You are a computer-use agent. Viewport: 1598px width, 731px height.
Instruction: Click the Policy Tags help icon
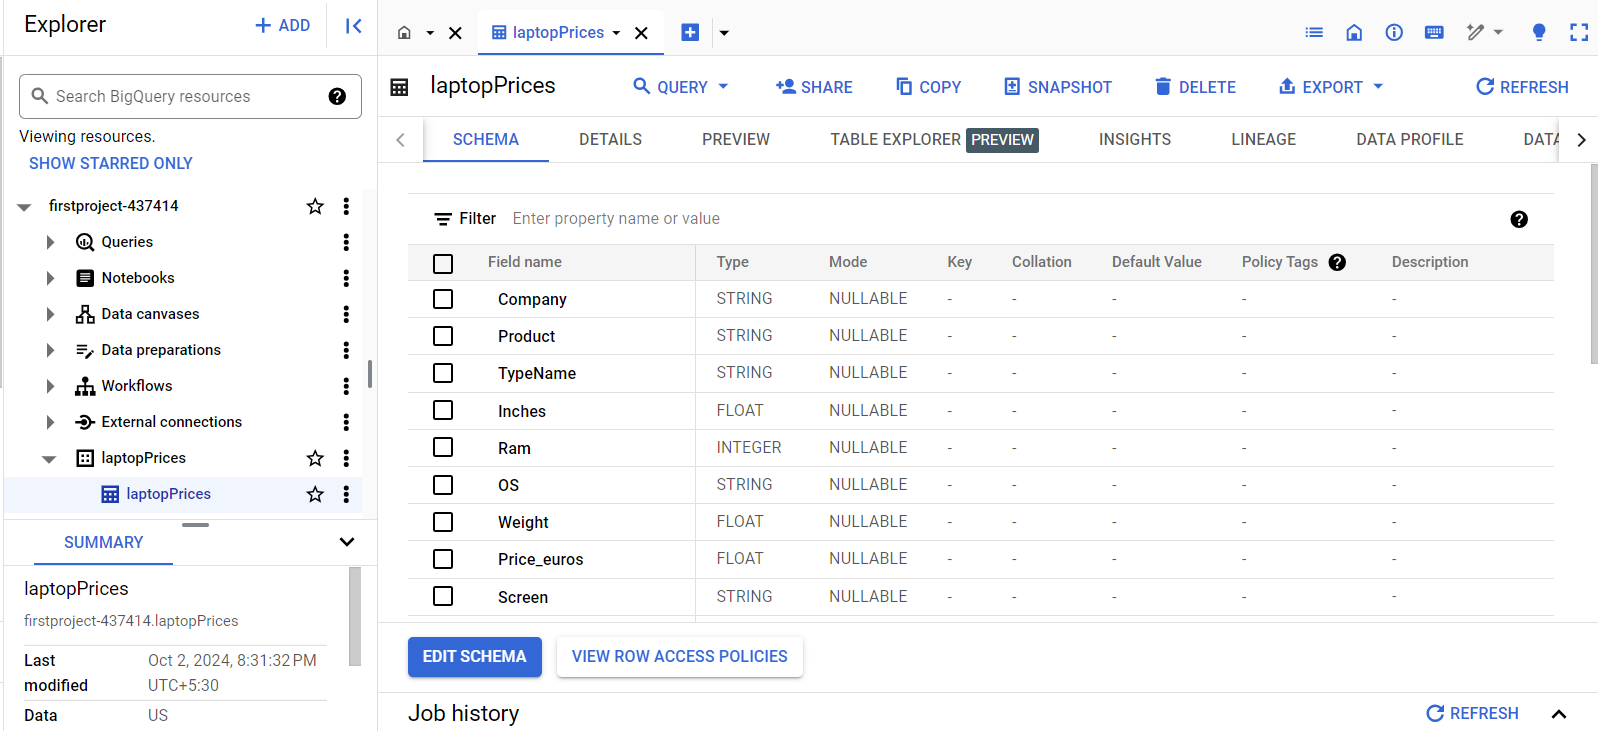click(1337, 262)
